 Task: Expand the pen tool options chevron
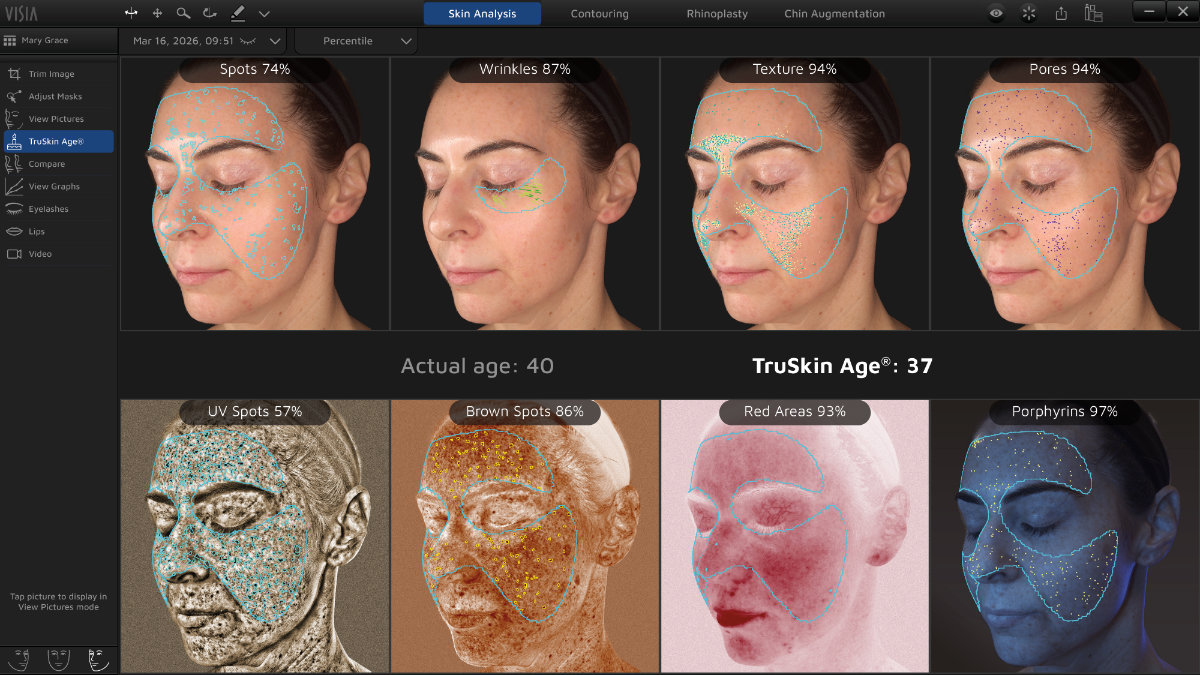[x=264, y=14]
